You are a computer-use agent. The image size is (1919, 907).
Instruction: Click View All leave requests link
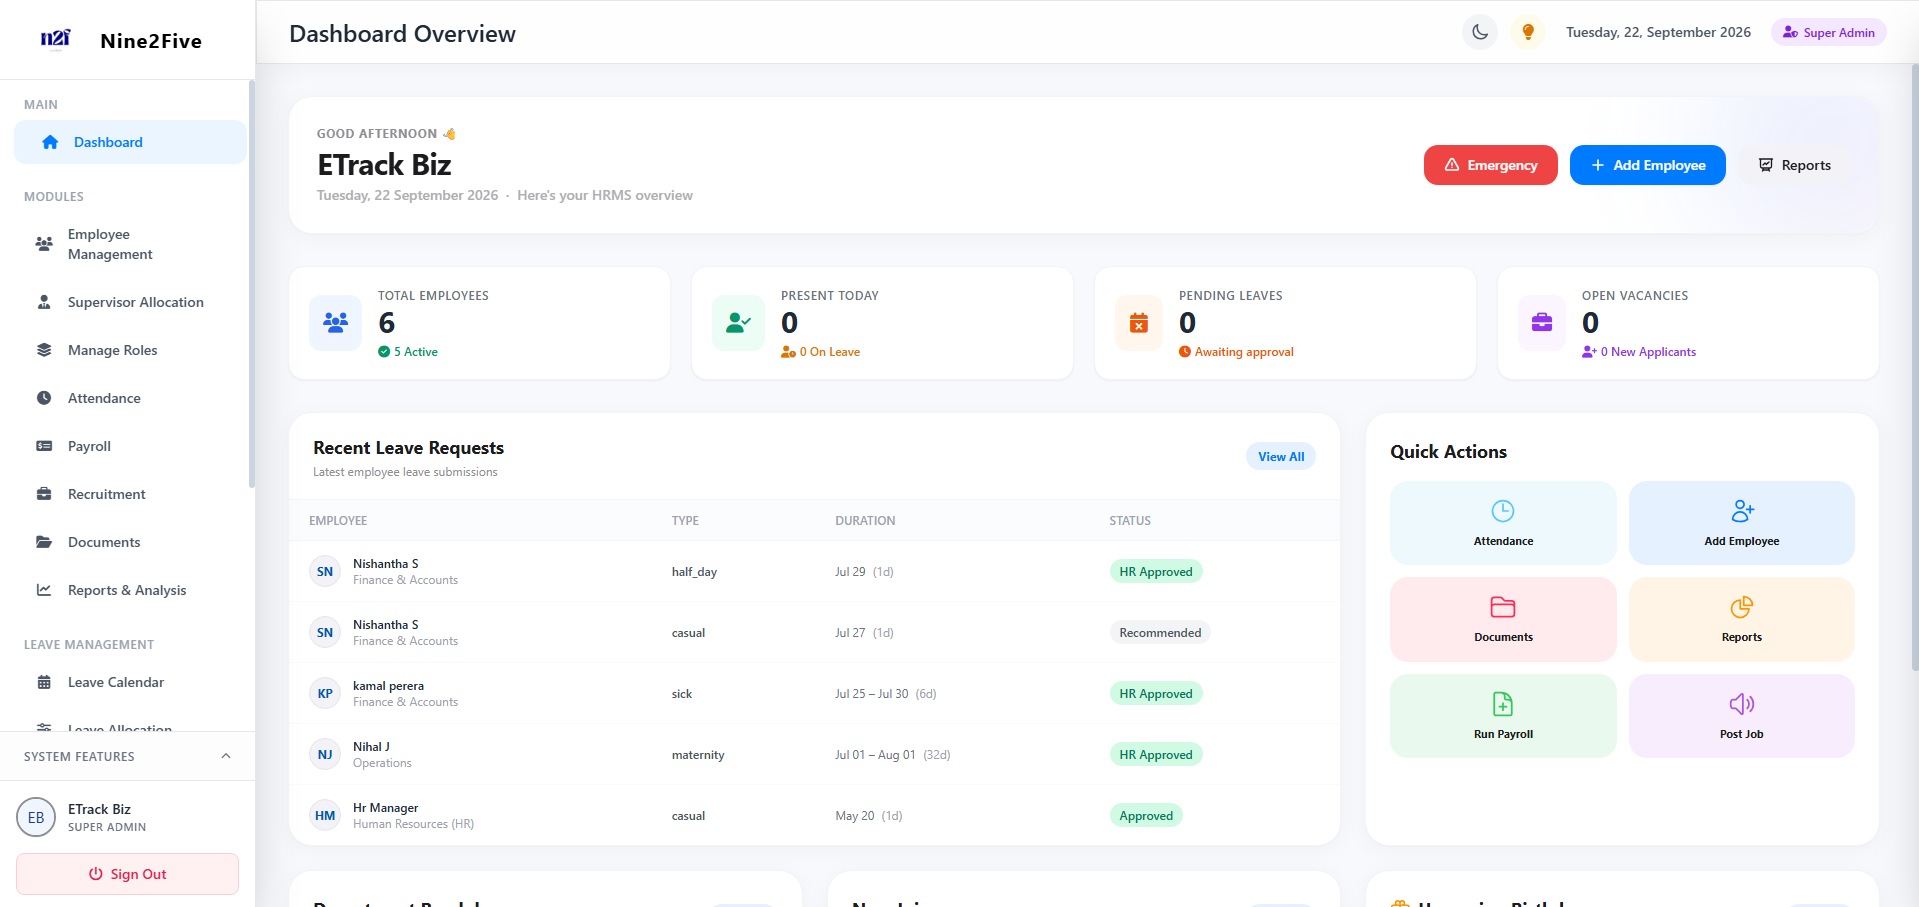tap(1281, 456)
